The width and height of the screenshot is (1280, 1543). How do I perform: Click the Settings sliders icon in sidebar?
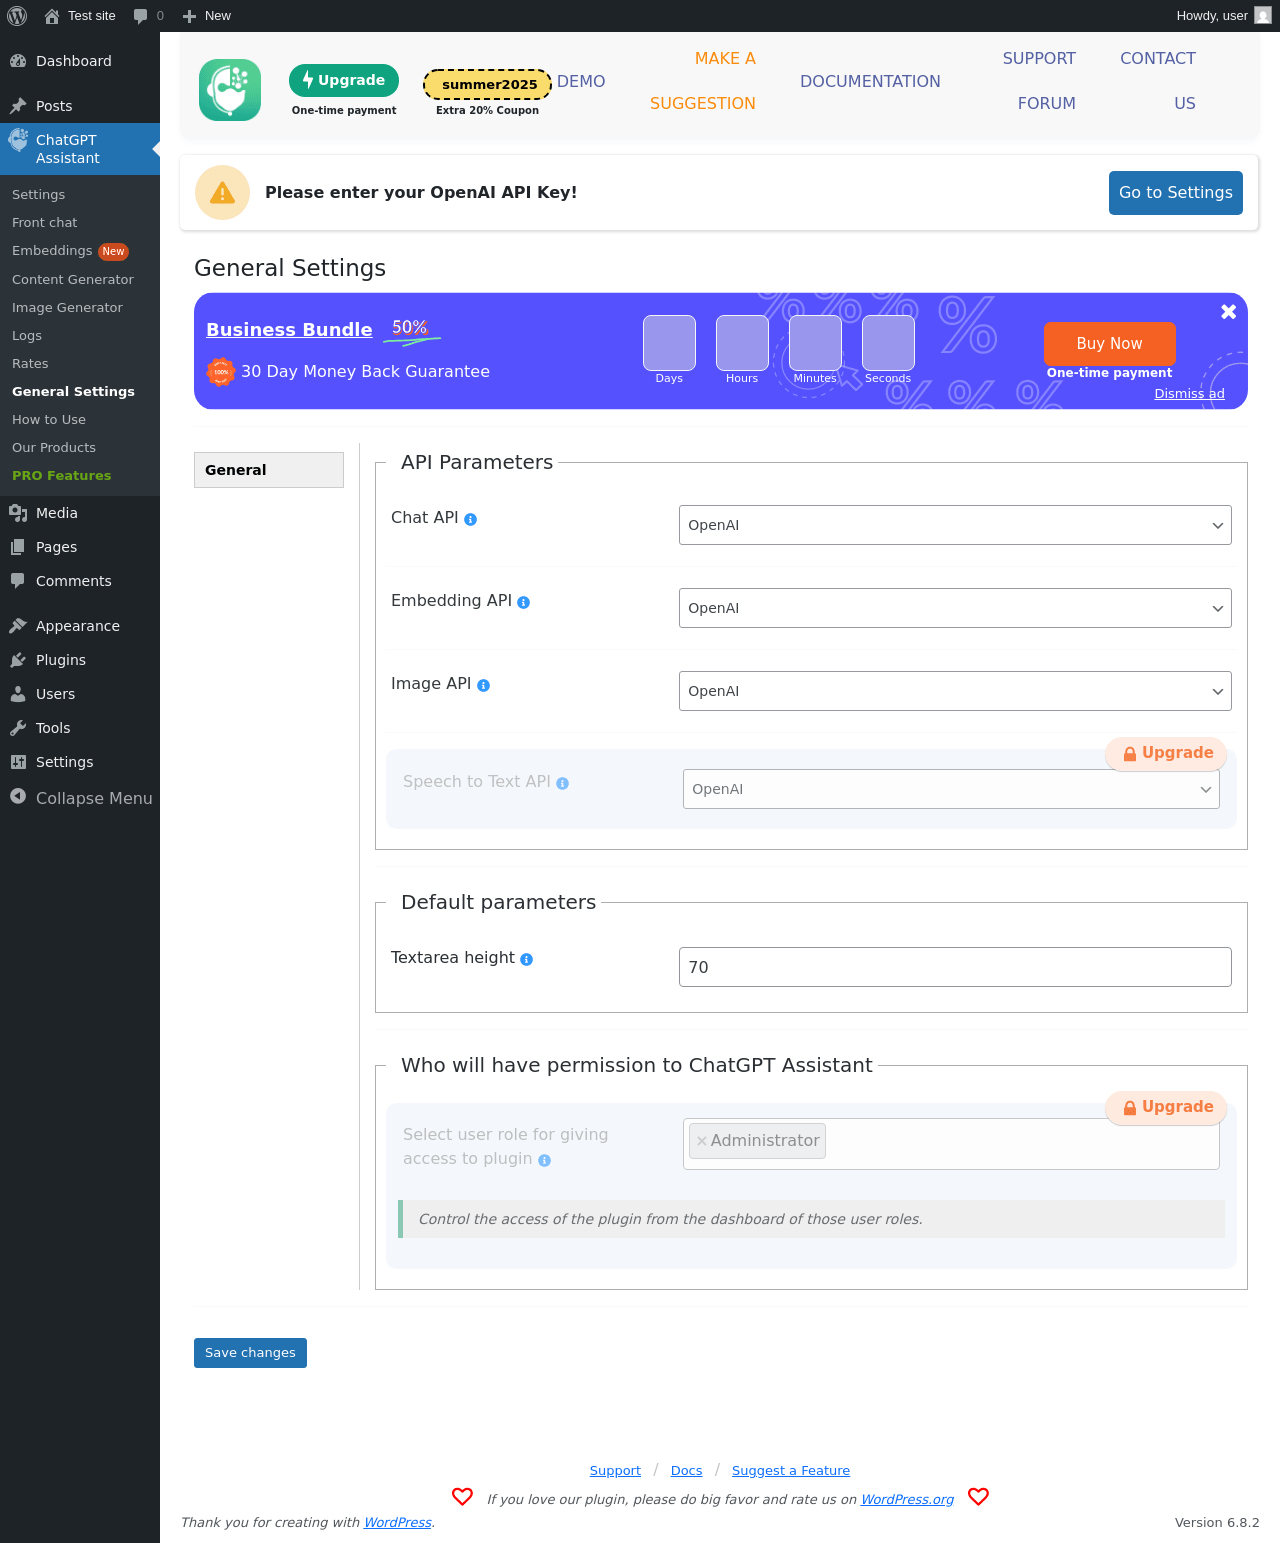tap(18, 762)
